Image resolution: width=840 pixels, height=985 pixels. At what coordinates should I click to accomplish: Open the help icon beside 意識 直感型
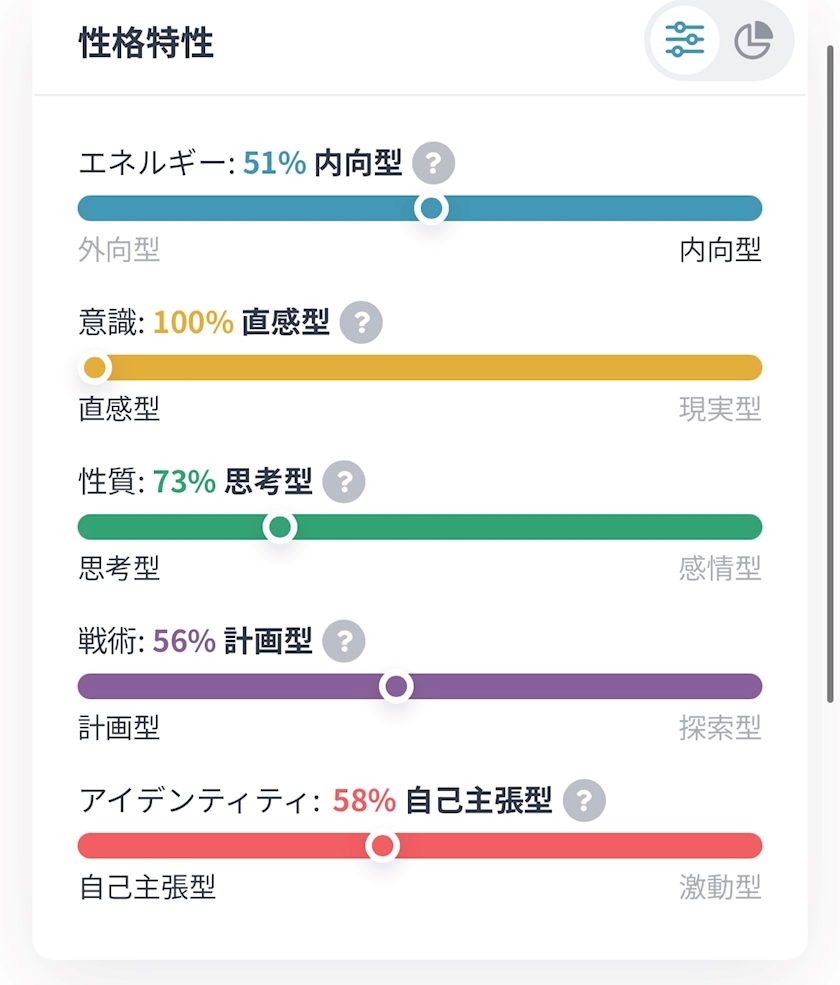(361, 323)
